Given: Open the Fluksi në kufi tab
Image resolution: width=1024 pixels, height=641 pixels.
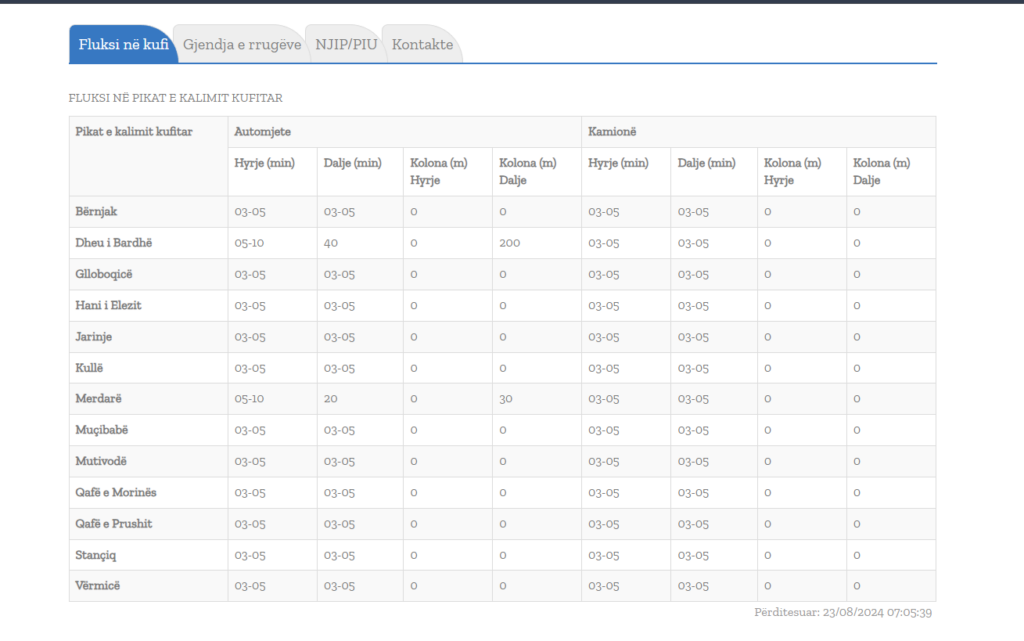Looking at the screenshot, I should click(123, 44).
